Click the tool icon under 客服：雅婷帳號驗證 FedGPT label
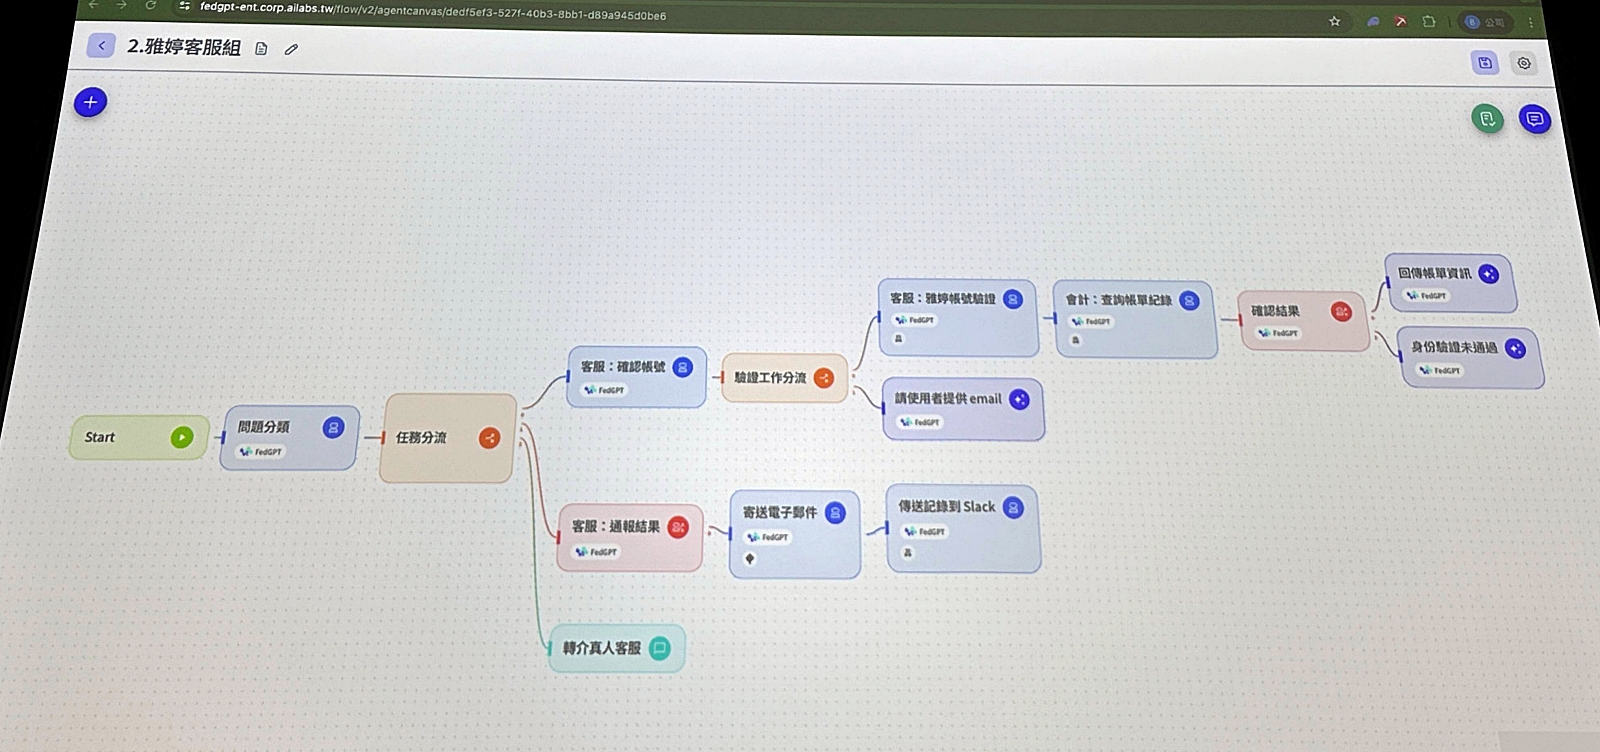Image resolution: width=1600 pixels, height=752 pixels. [898, 339]
